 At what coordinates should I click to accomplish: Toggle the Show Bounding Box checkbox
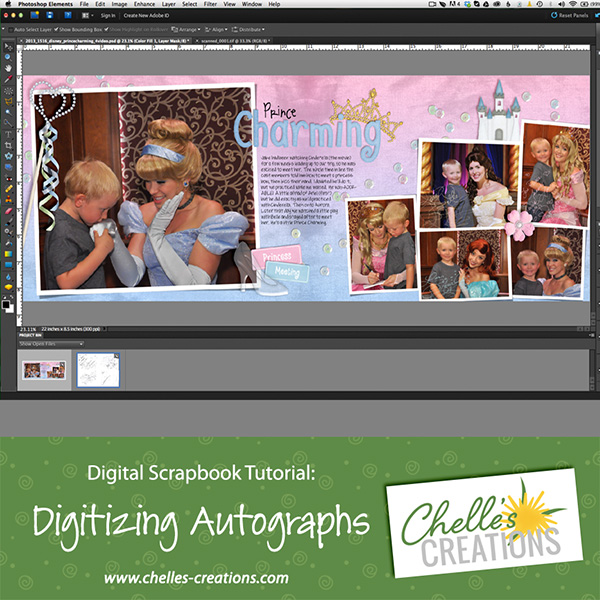pyautogui.click(x=56, y=29)
